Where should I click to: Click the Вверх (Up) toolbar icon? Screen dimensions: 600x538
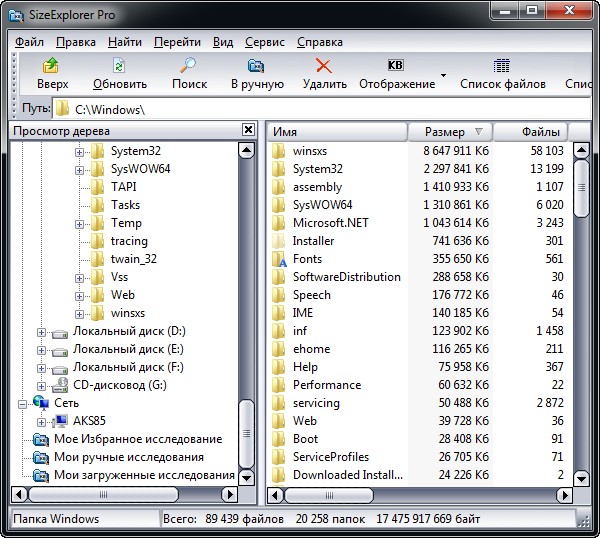[52, 67]
